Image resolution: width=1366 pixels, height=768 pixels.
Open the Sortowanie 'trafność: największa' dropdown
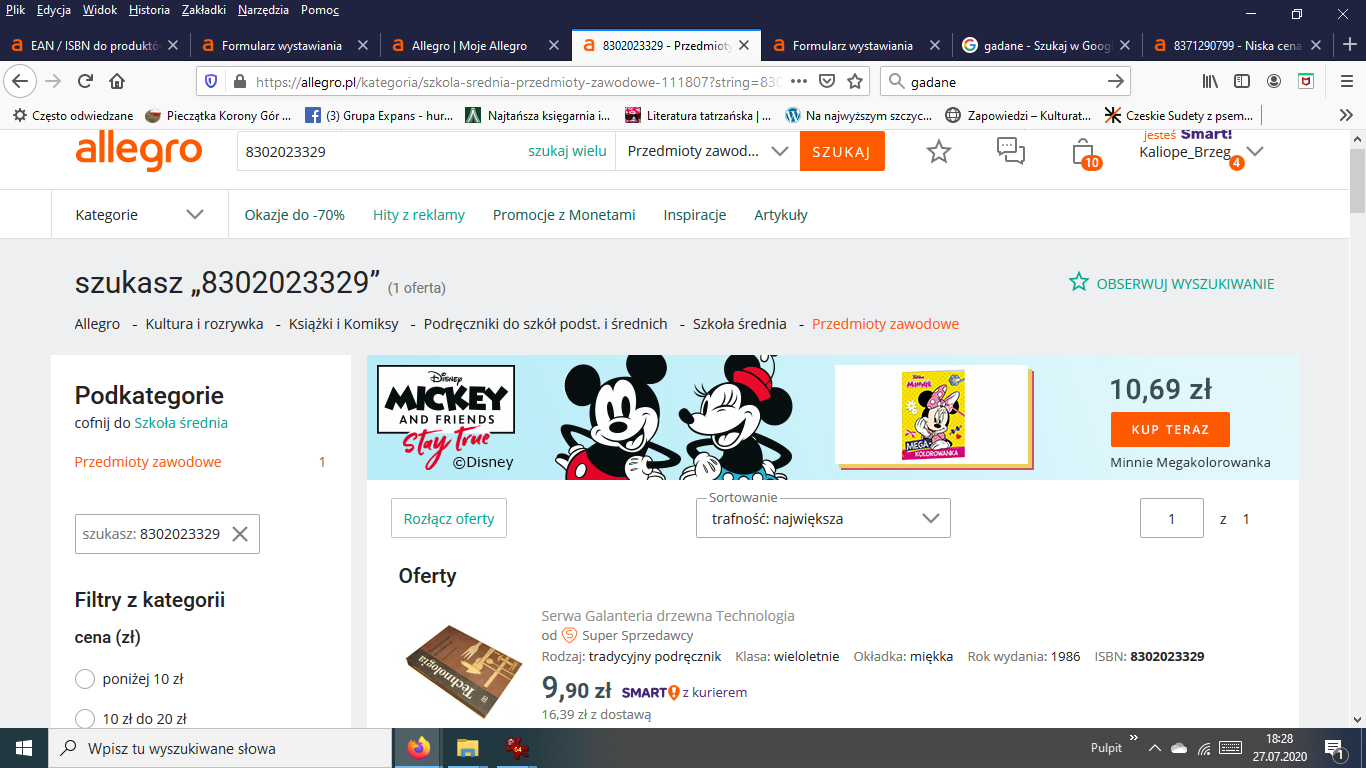pyautogui.click(x=823, y=519)
